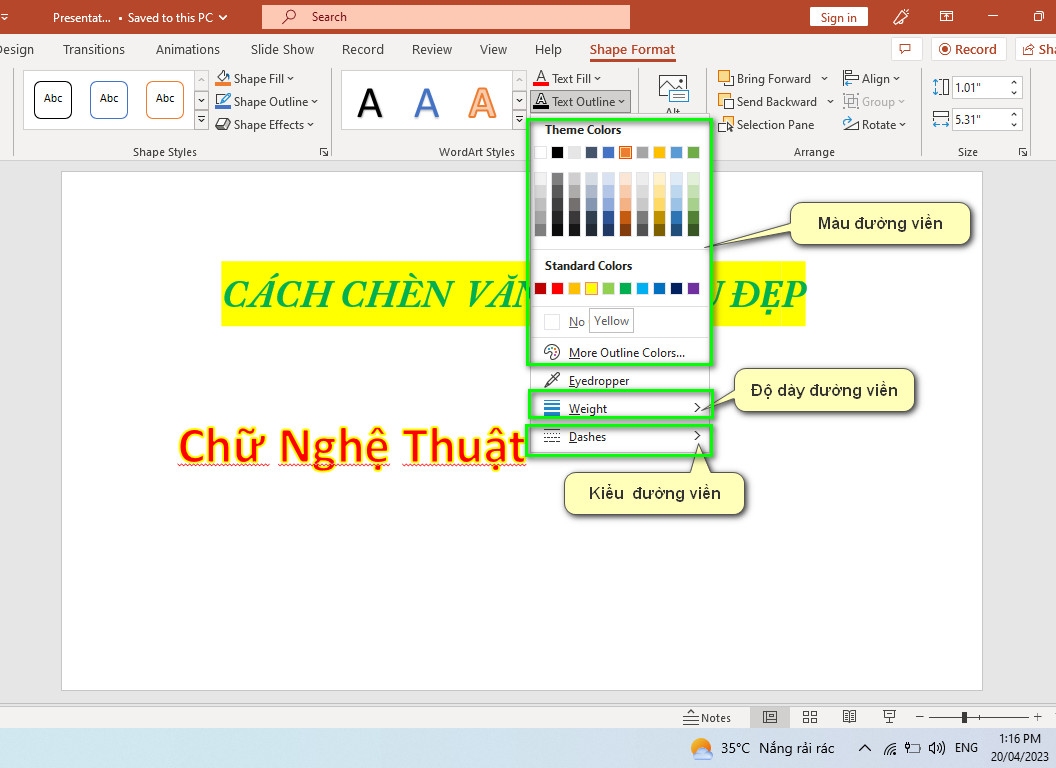Click the red Record button
This screenshot has width=1056, height=768.
(968, 49)
